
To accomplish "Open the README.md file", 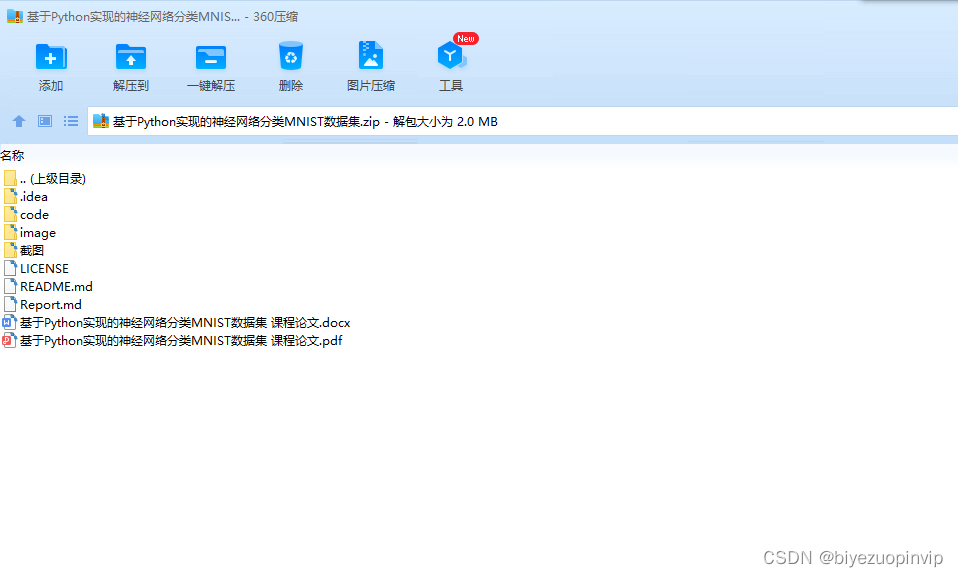I will click(x=55, y=286).
